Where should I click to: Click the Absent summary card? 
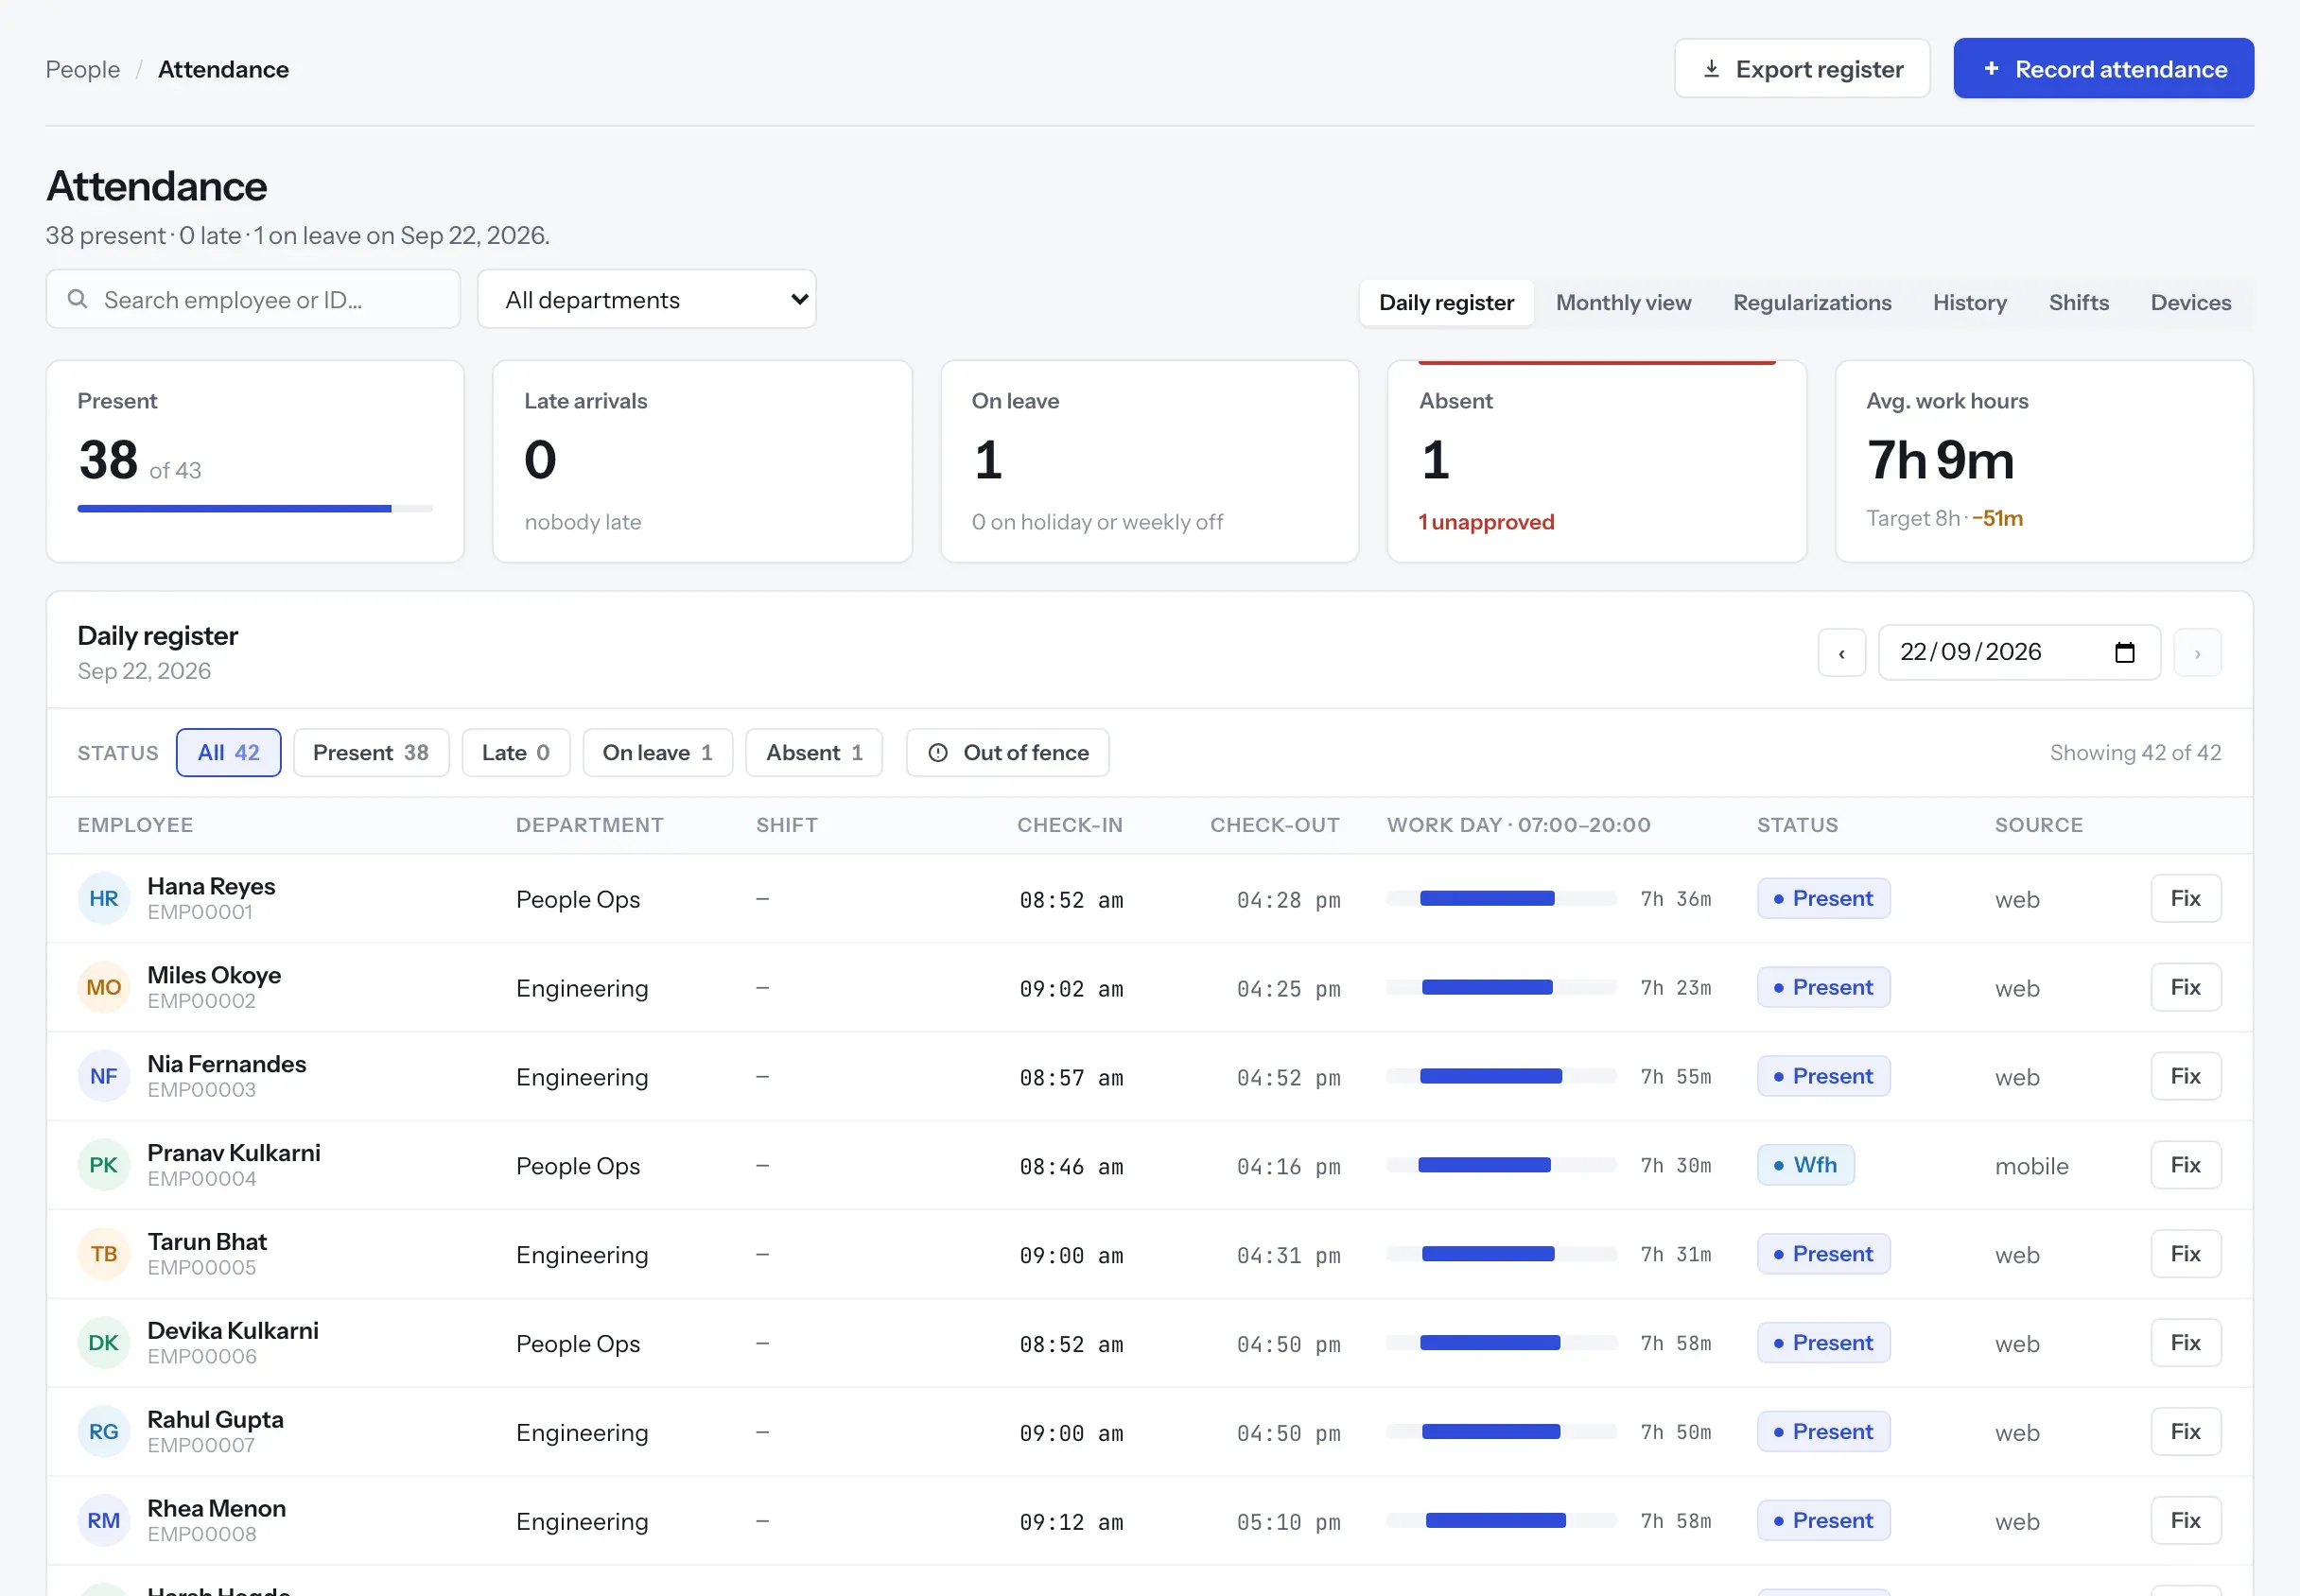[x=1596, y=461]
